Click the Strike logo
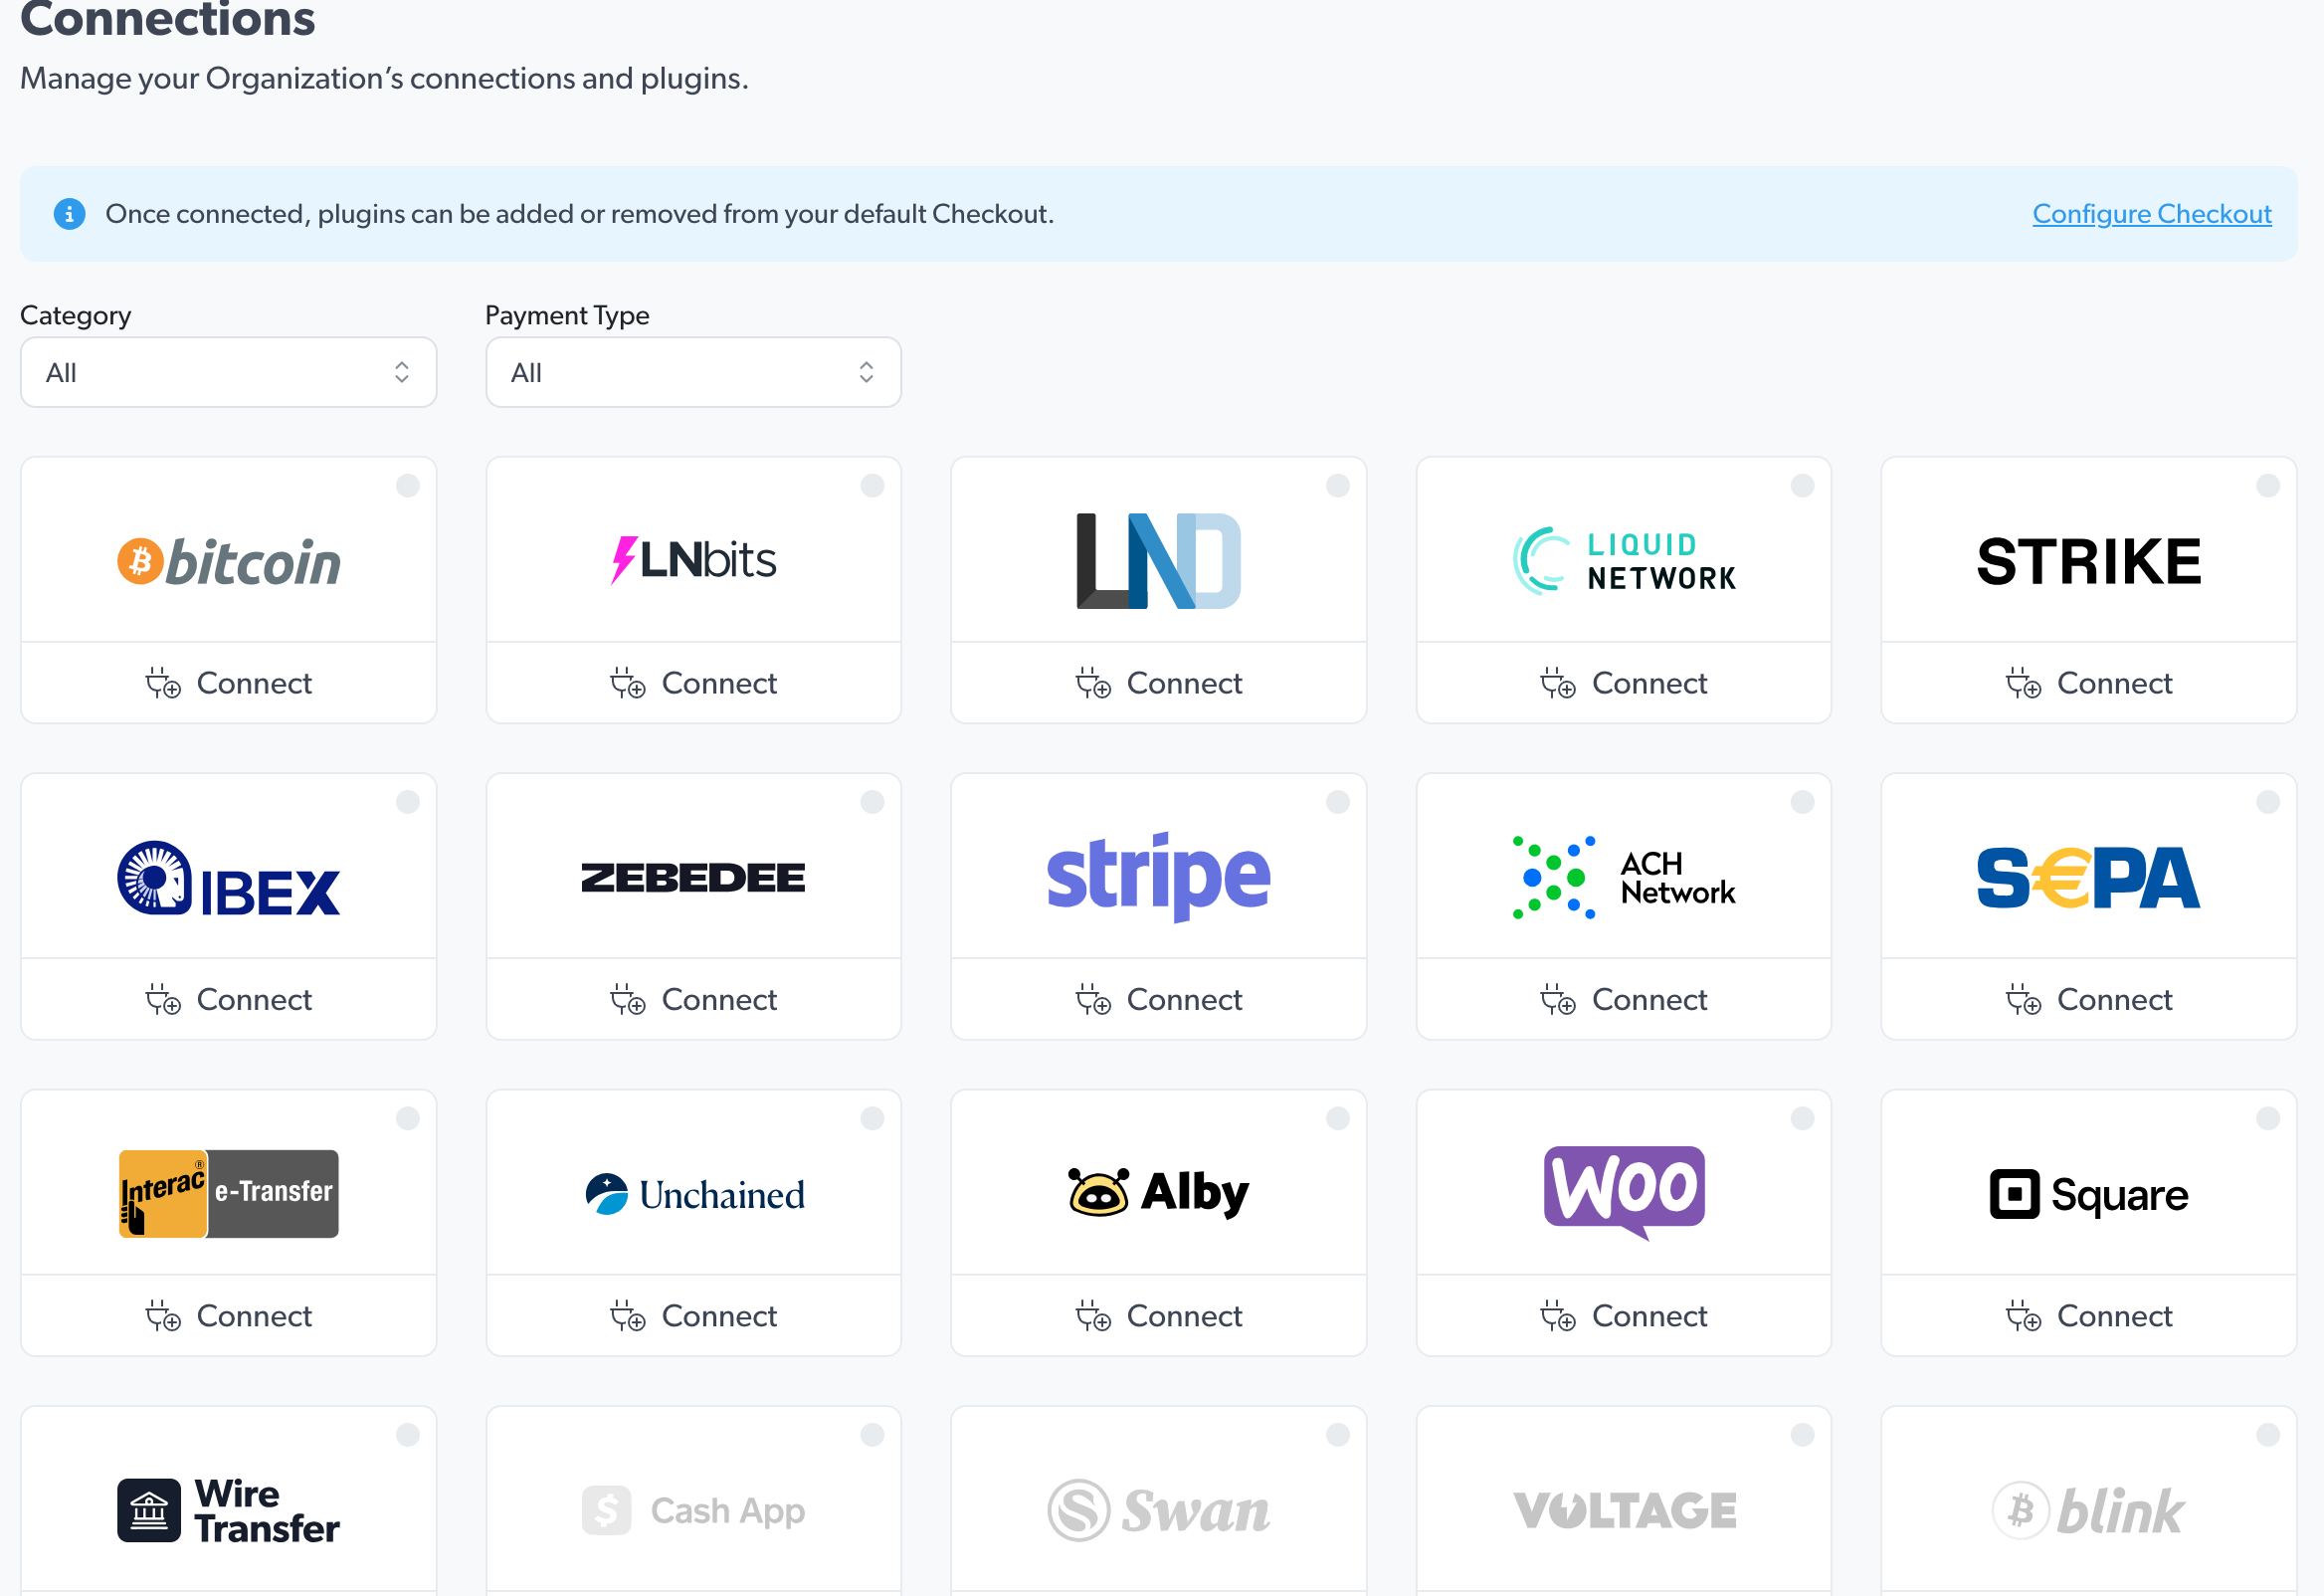2324x1596 pixels. pyautogui.click(x=2089, y=561)
